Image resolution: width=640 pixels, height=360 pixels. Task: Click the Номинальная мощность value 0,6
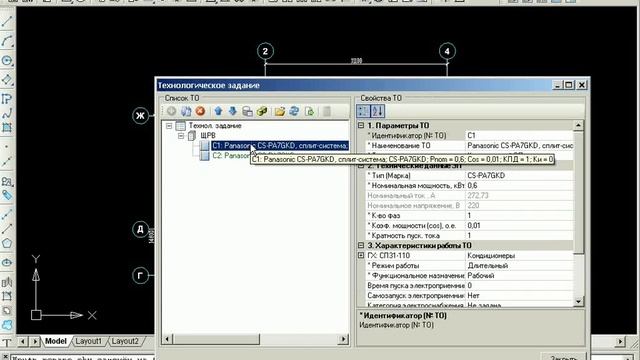[520, 186]
